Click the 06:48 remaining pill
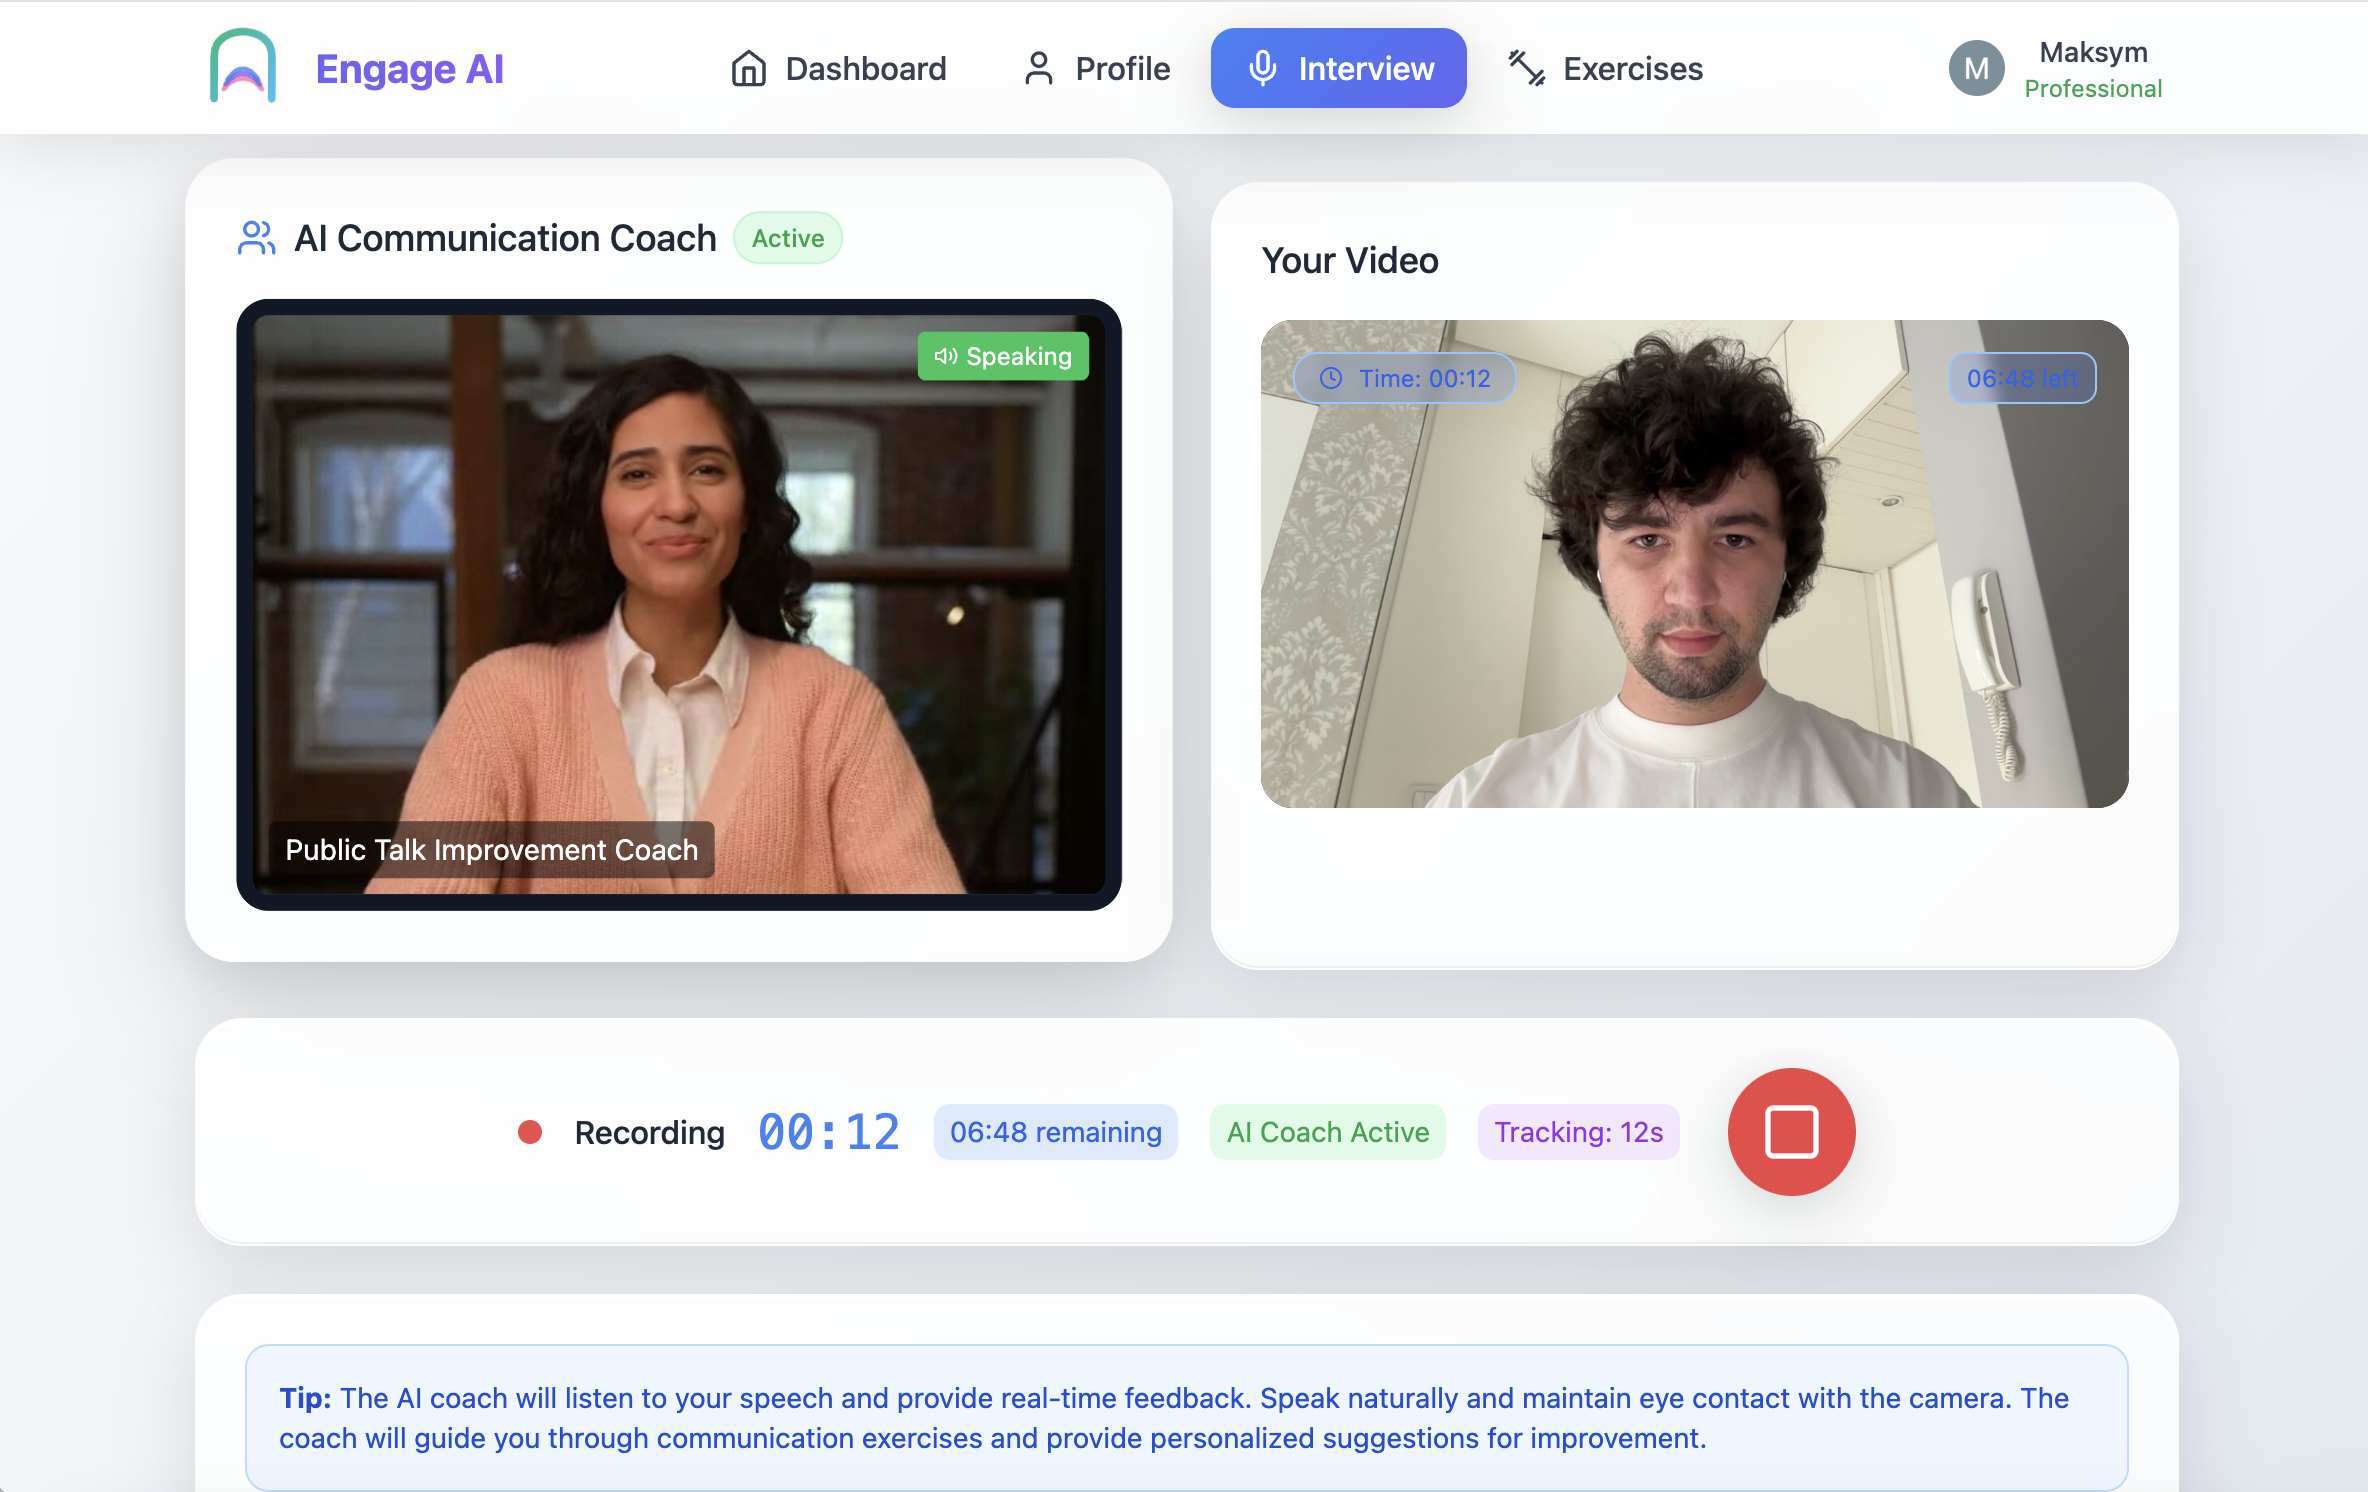Screen dimensions: 2368x1492 (1055, 1132)
